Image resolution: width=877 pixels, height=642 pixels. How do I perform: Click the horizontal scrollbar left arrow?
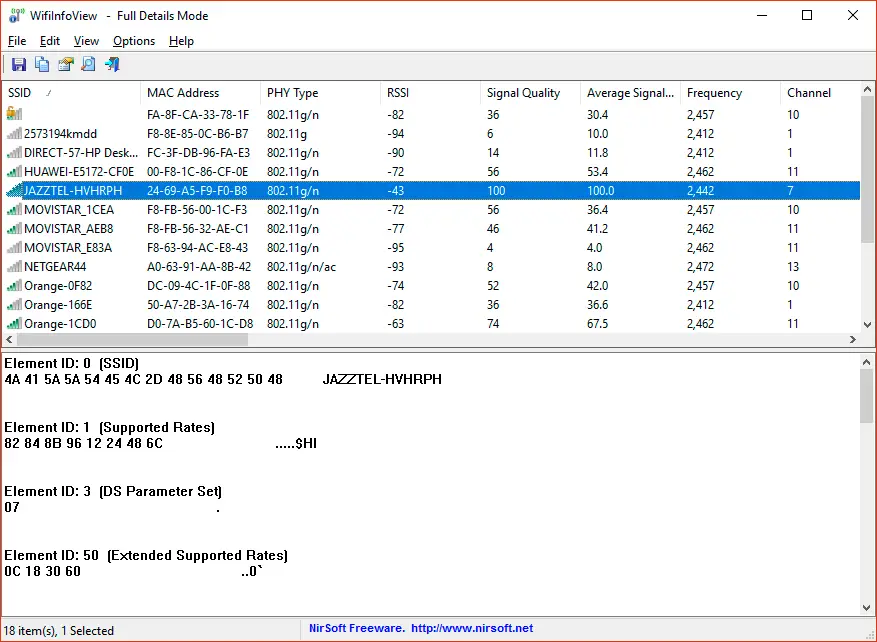click(9, 339)
